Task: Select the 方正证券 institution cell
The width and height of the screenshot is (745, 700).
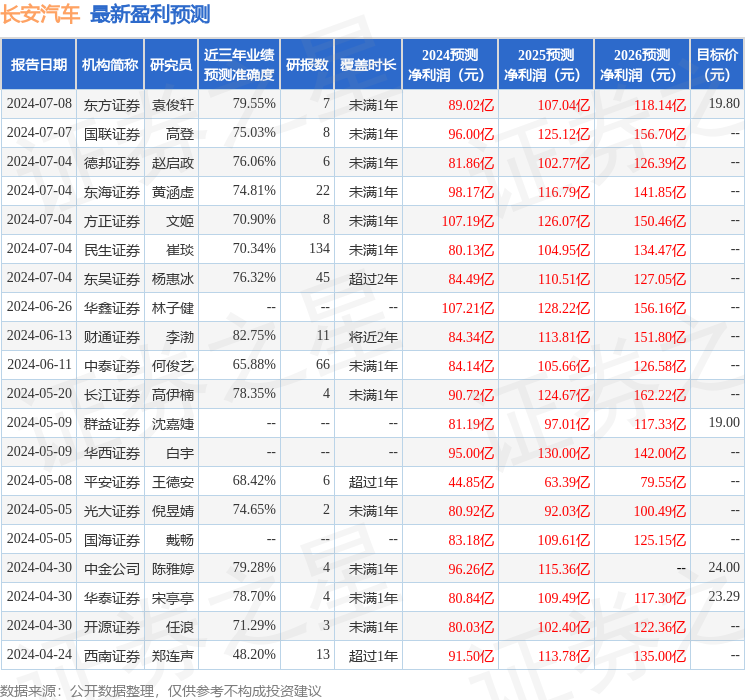Action: click(x=112, y=221)
